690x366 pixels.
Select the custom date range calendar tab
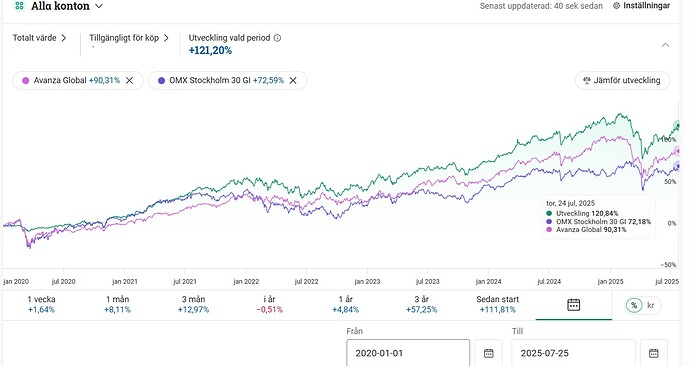(x=573, y=305)
